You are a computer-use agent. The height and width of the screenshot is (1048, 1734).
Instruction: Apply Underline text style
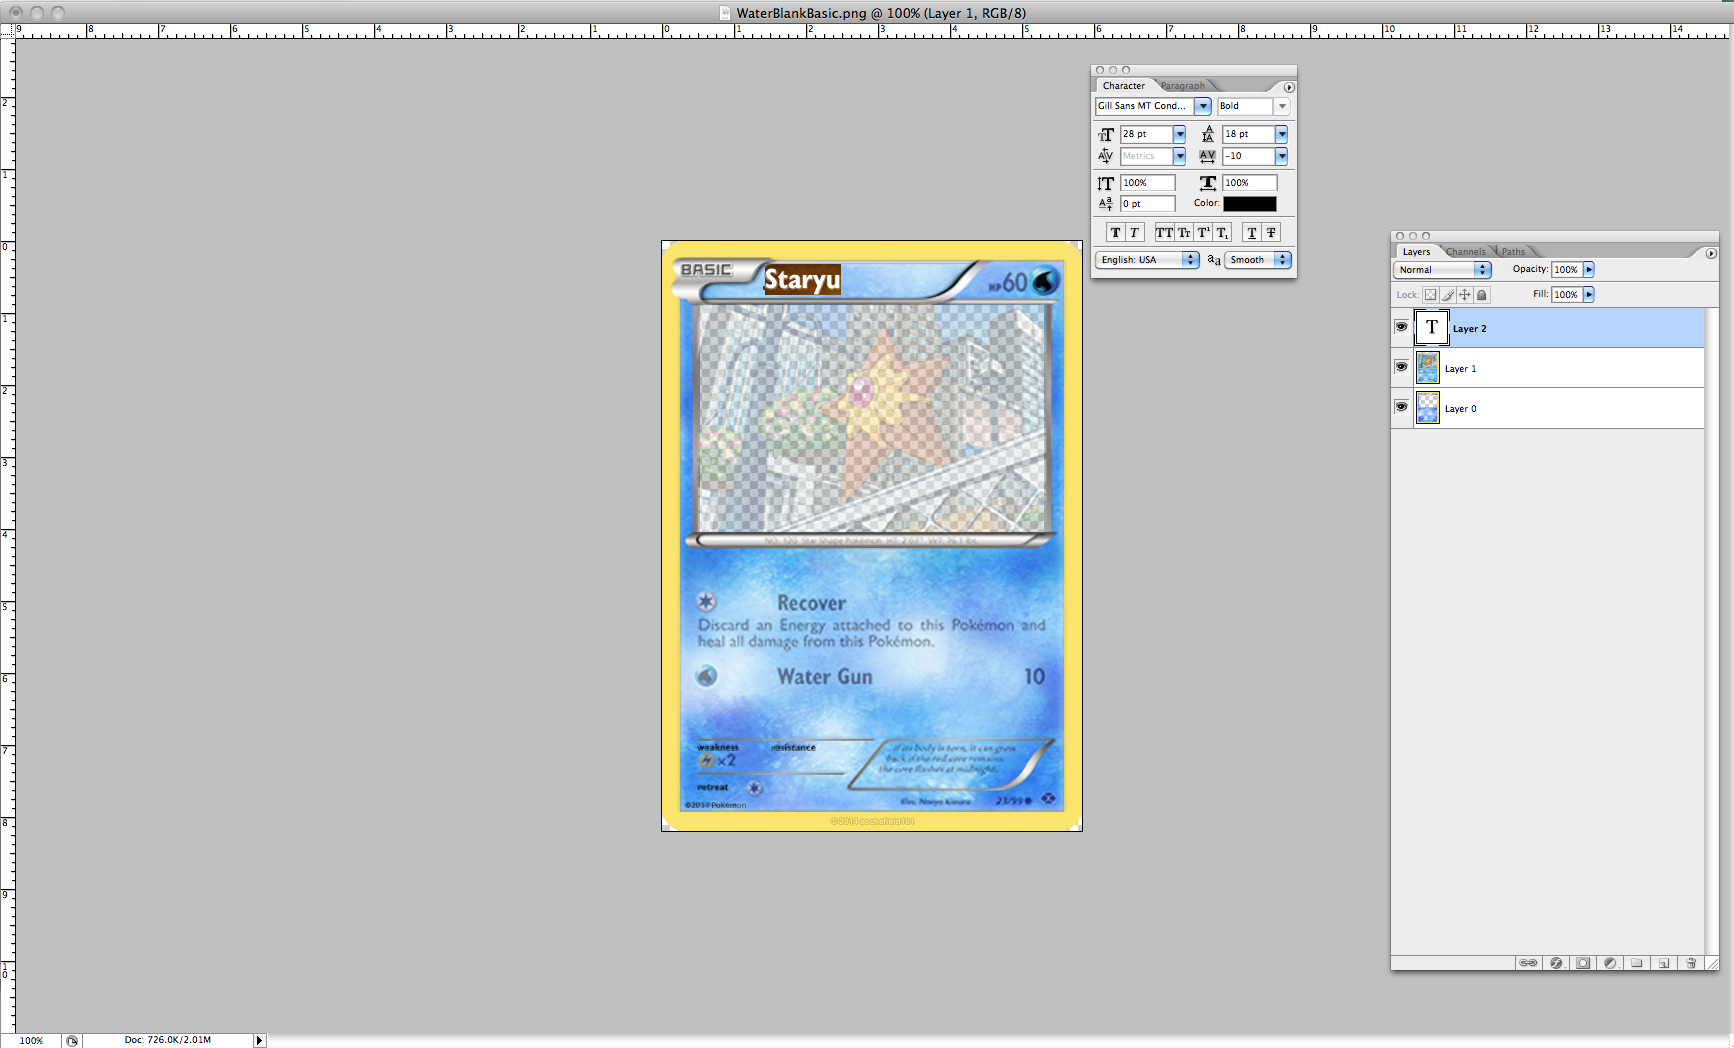click(1251, 232)
